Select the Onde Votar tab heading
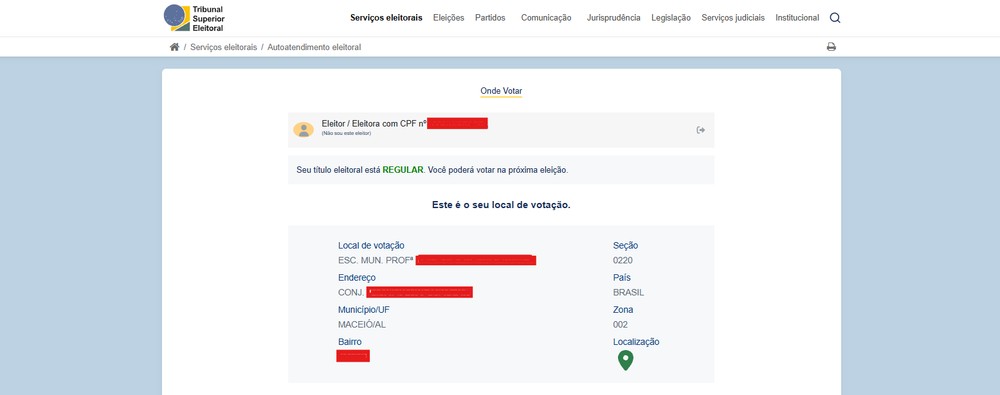The image size is (1000, 395). click(x=501, y=91)
